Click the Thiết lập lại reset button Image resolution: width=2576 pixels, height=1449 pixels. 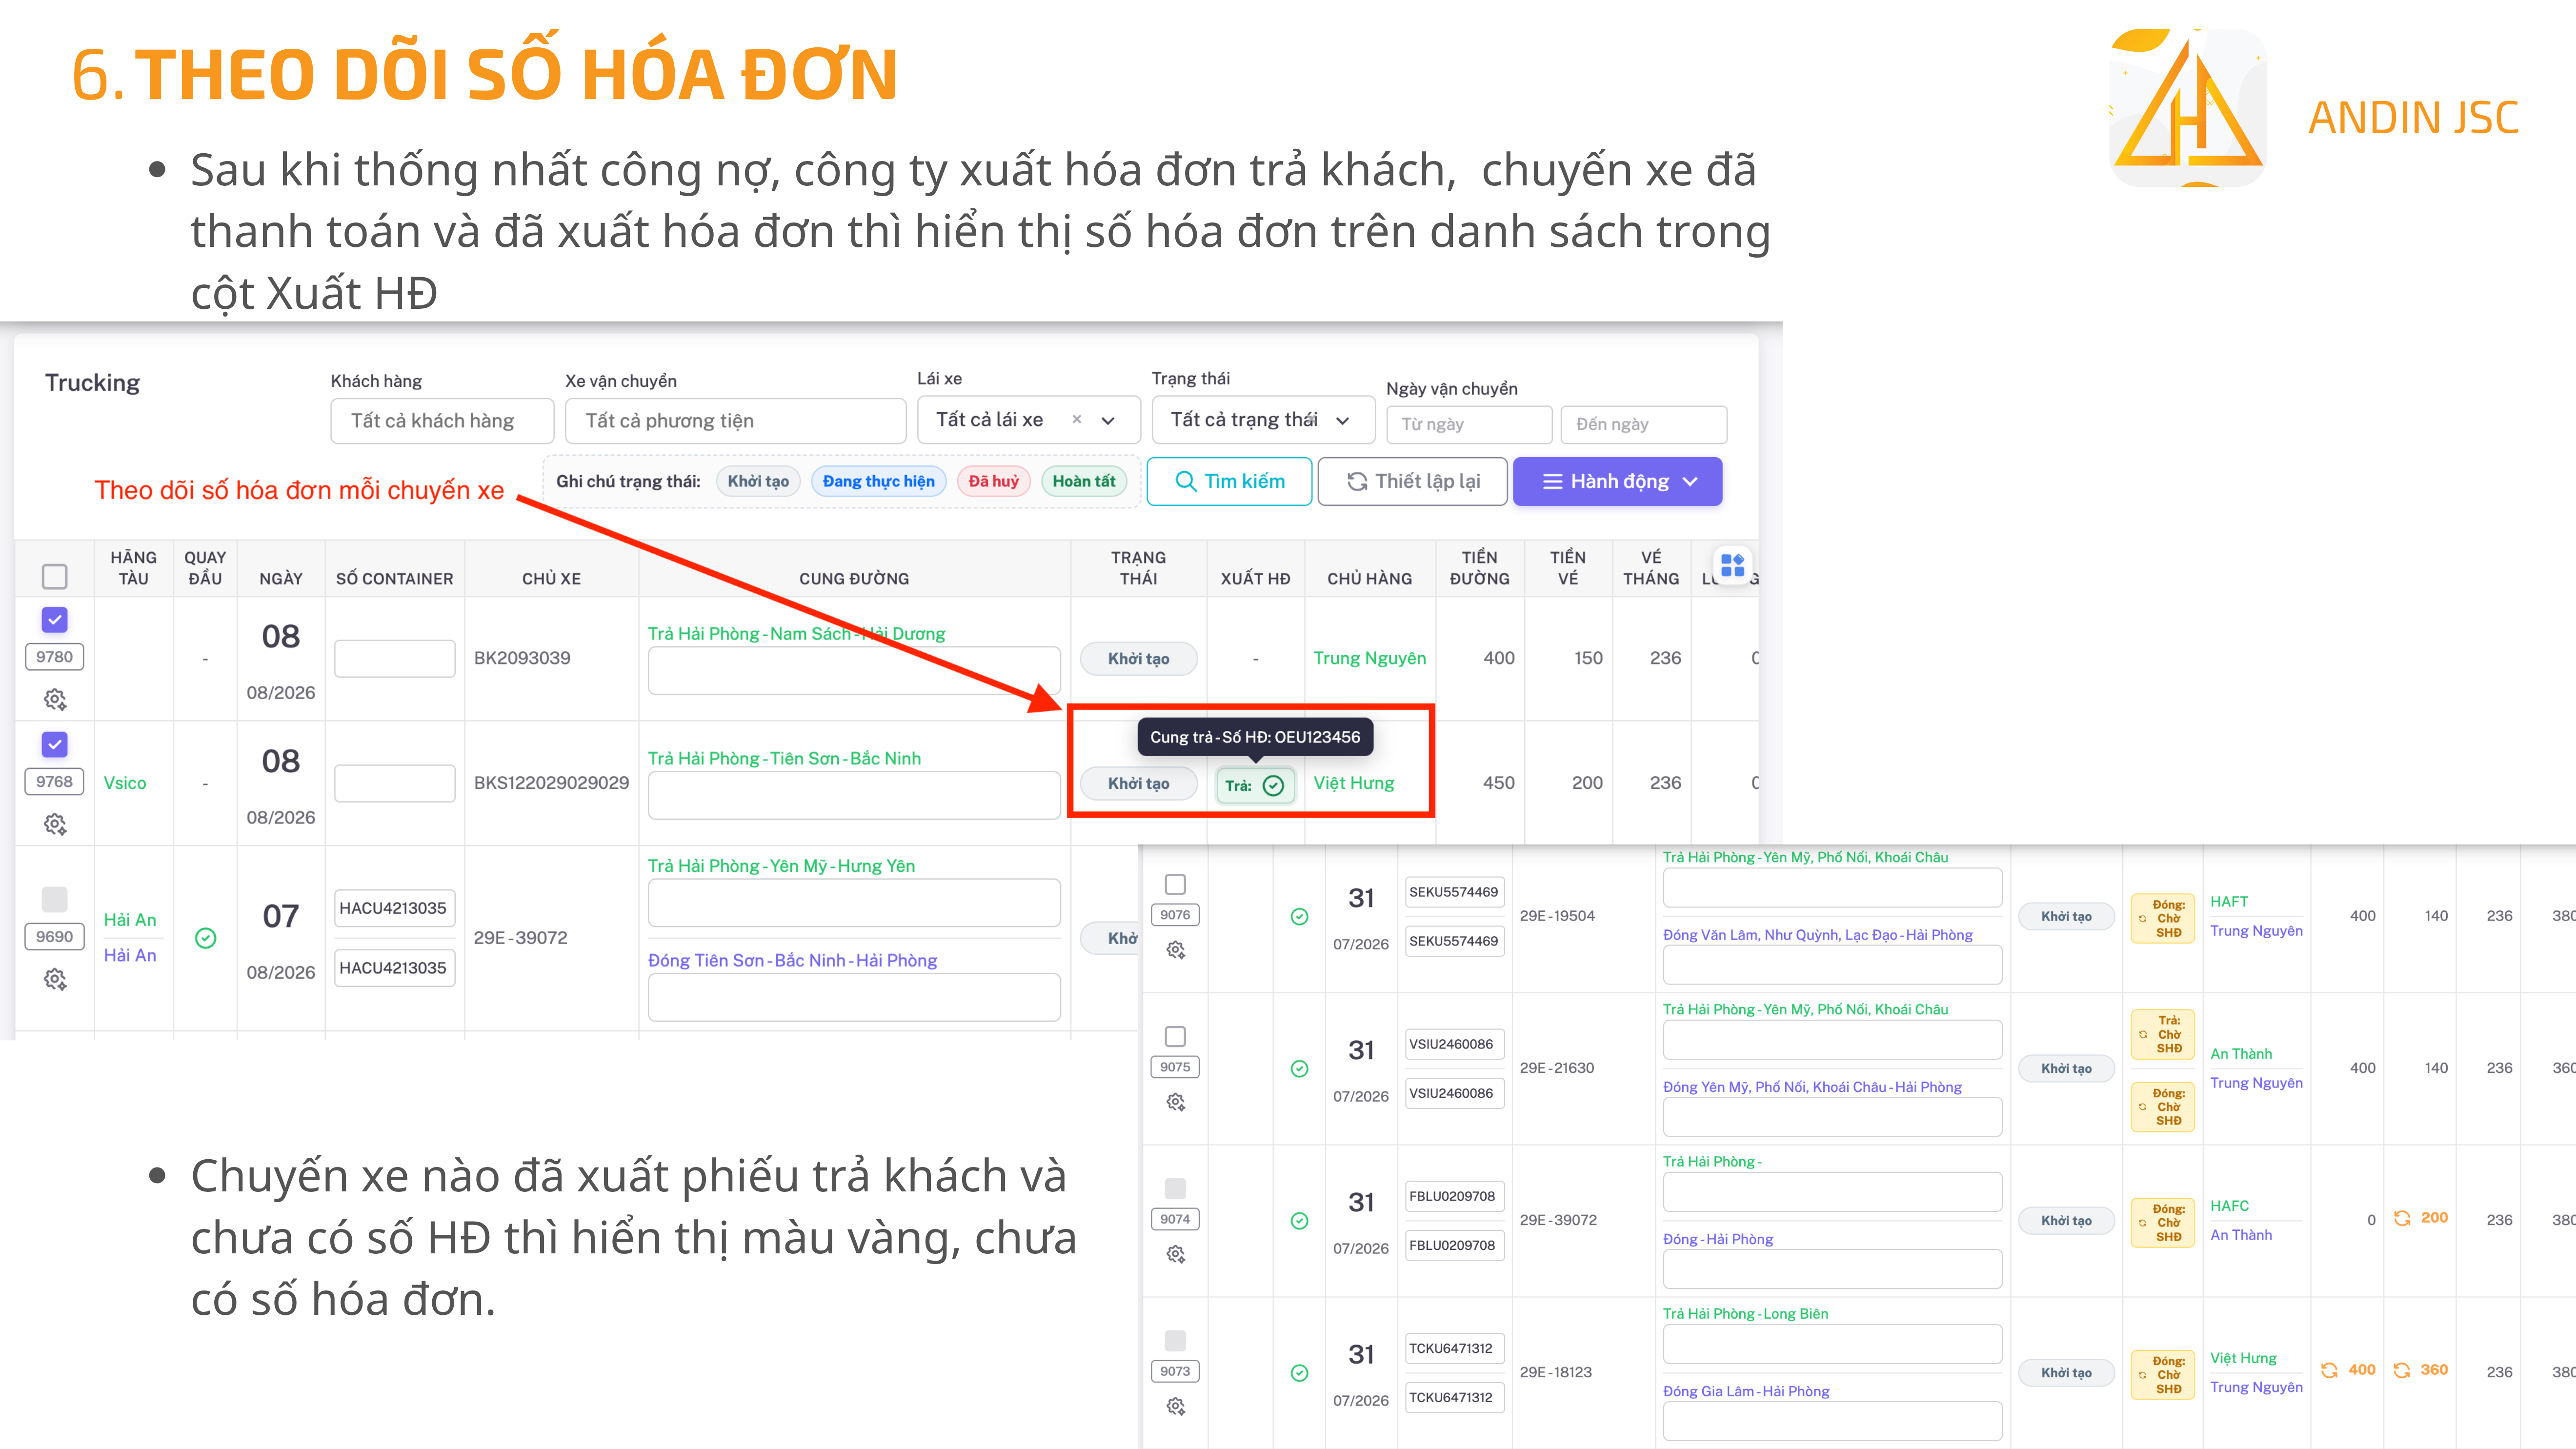(x=1413, y=481)
